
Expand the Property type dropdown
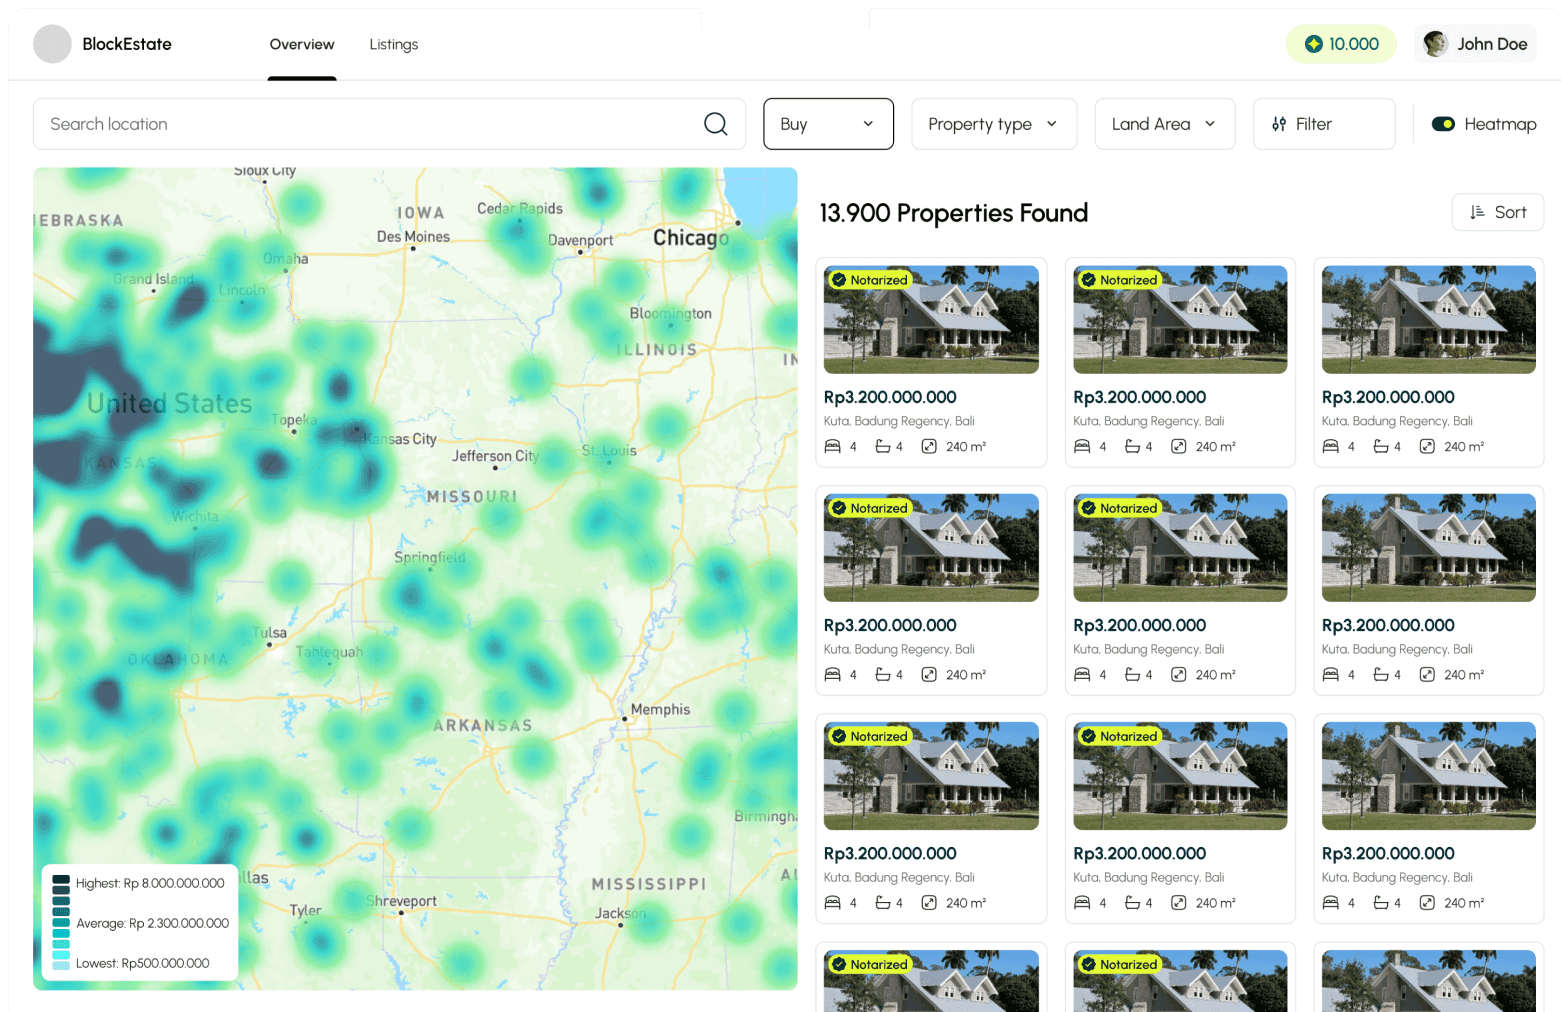click(994, 124)
